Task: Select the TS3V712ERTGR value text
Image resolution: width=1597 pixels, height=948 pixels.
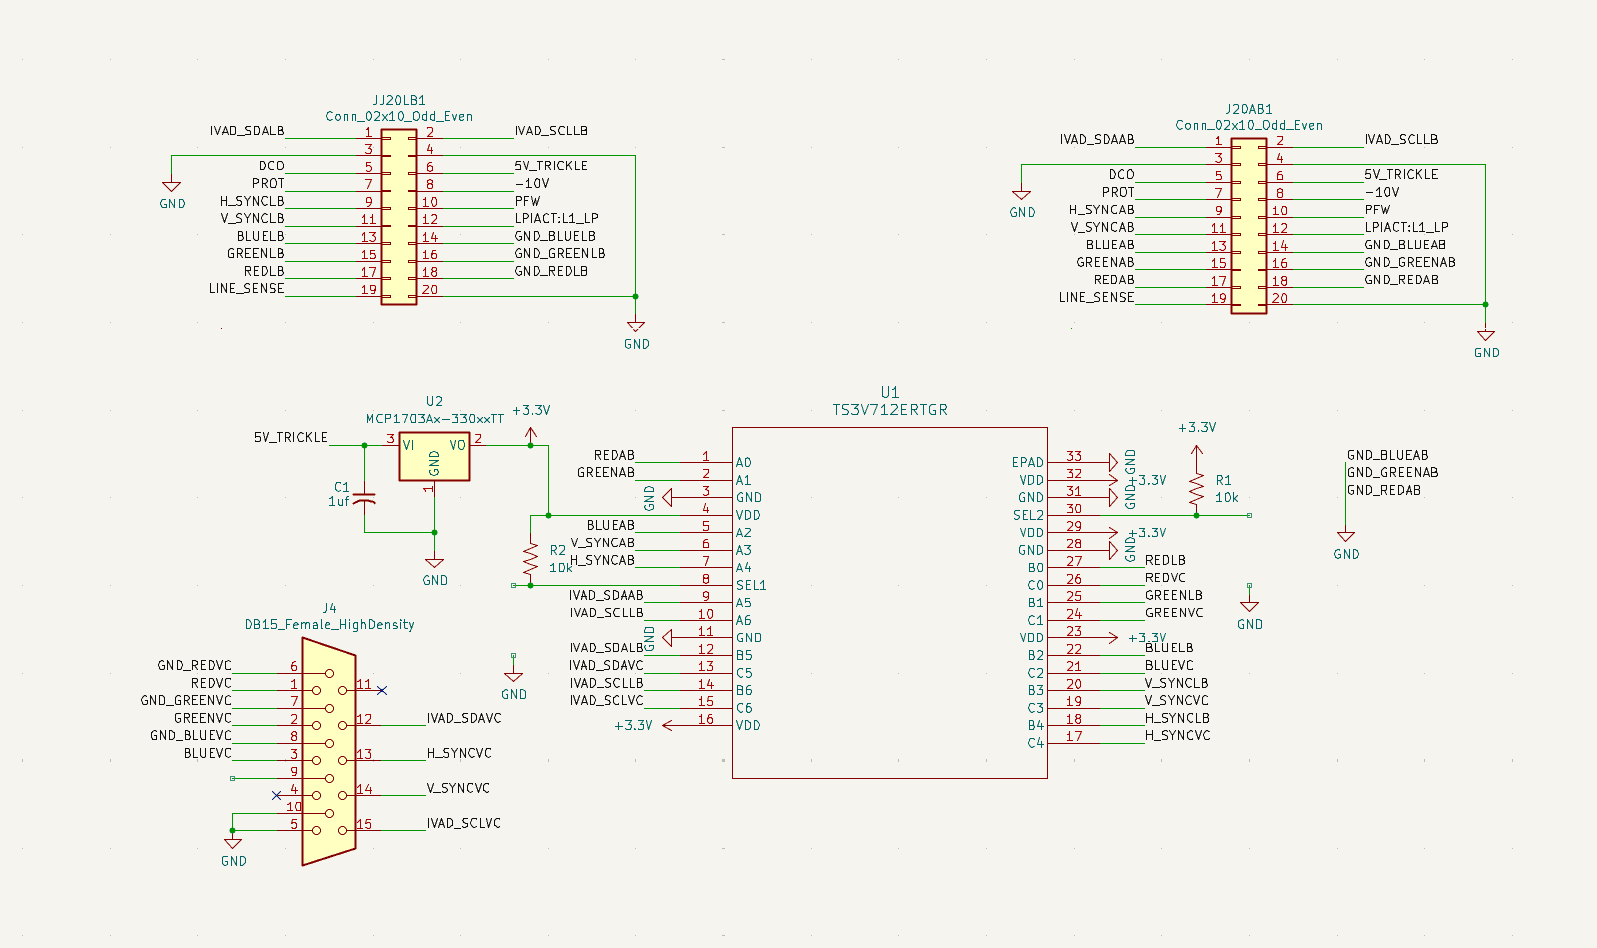Action: pyautogui.click(x=889, y=410)
